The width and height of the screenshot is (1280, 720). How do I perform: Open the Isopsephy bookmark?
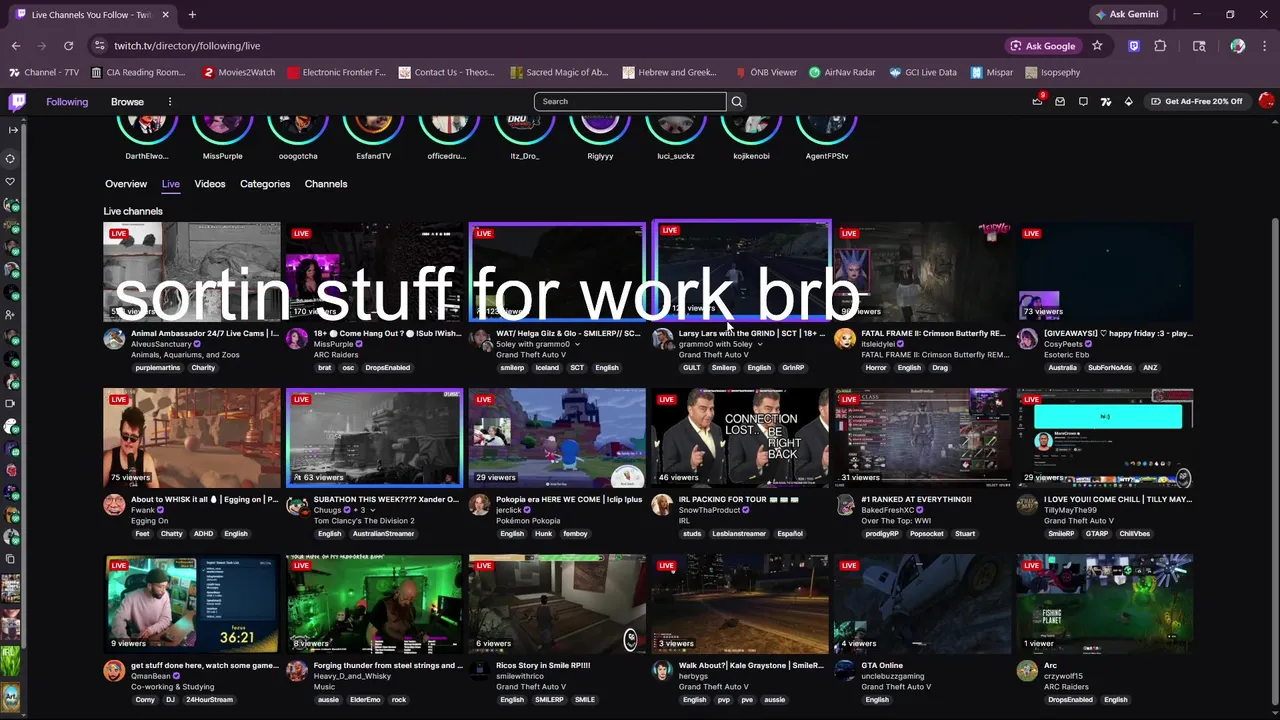[1053, 72]
